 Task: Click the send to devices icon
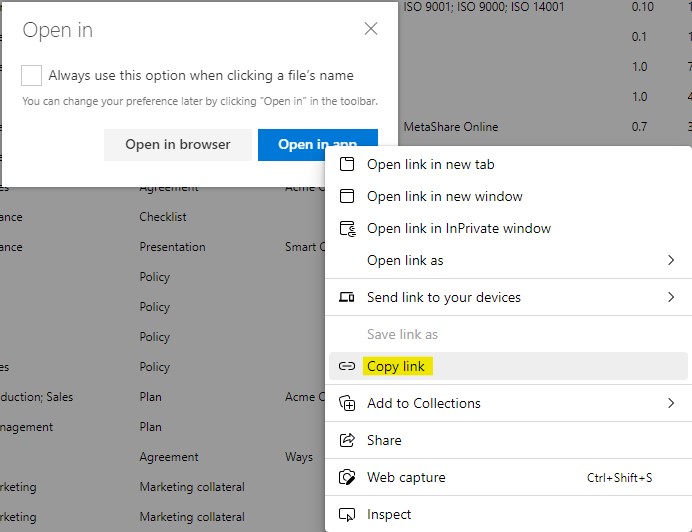click(x=348, y=297)
